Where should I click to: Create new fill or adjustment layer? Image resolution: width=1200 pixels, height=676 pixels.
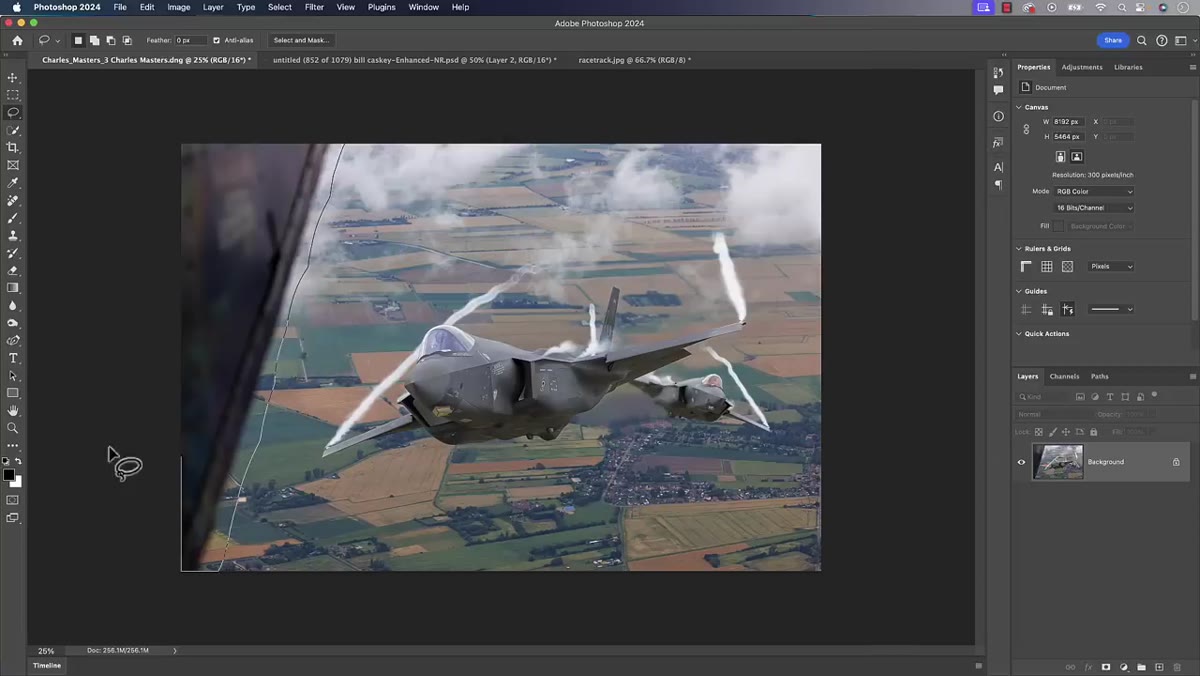point(1124,667)
